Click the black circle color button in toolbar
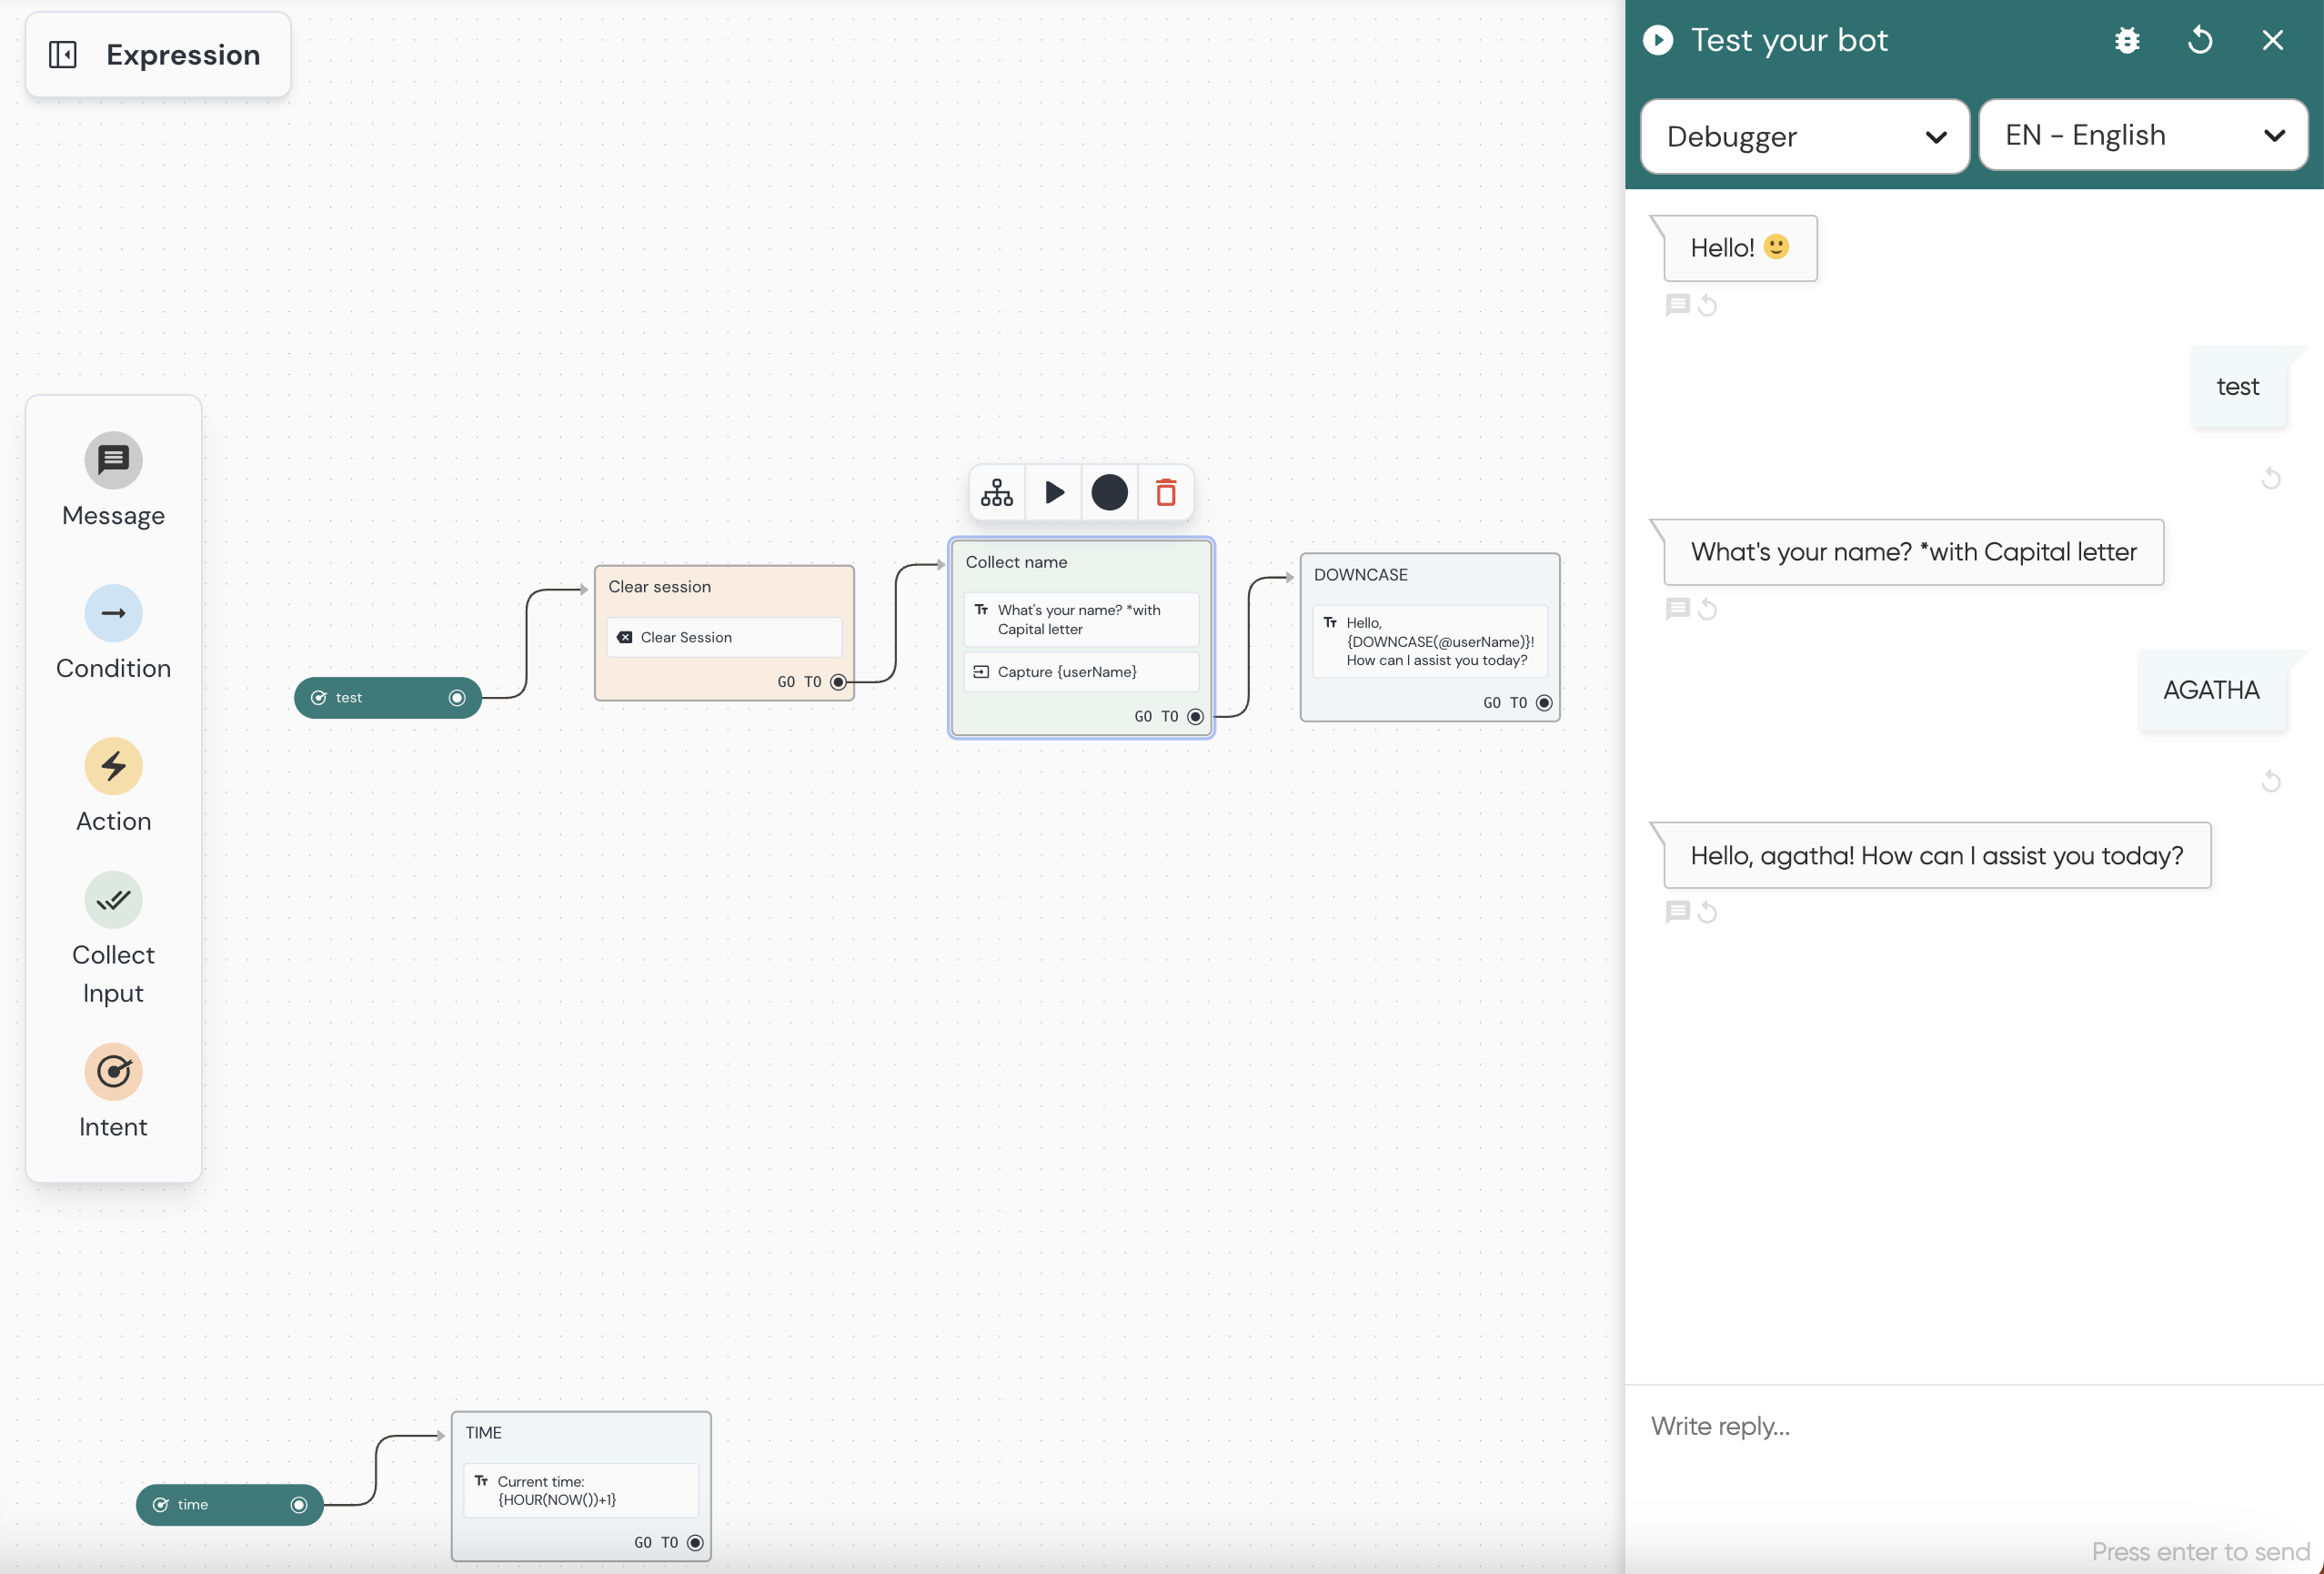The image size is (2324, 1574). (1109, 493)
